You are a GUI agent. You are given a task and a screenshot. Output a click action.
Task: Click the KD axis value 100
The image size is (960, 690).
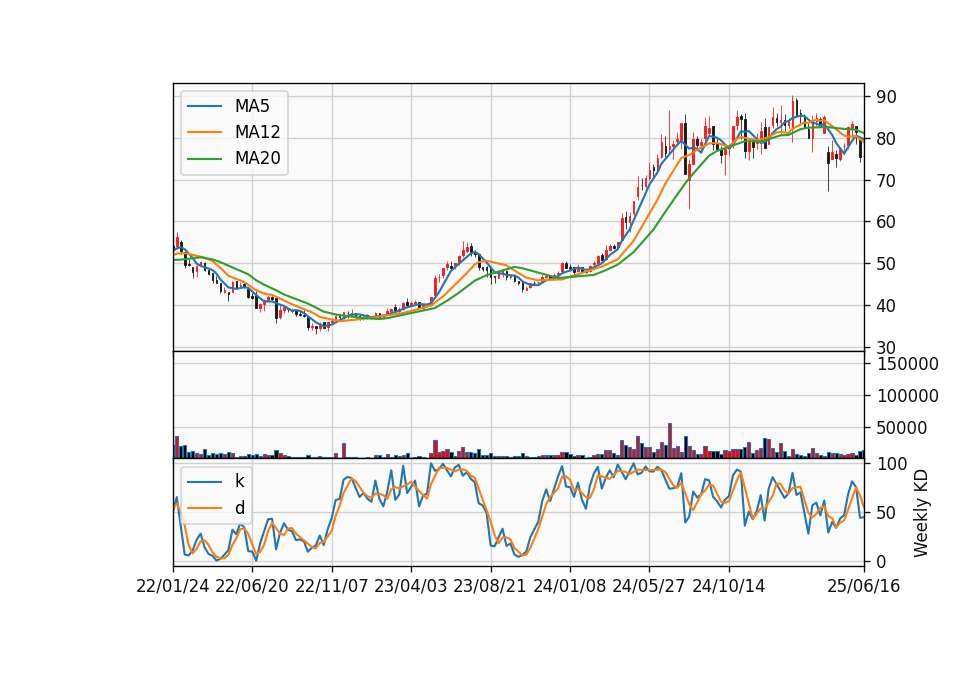tap(891, 464)
